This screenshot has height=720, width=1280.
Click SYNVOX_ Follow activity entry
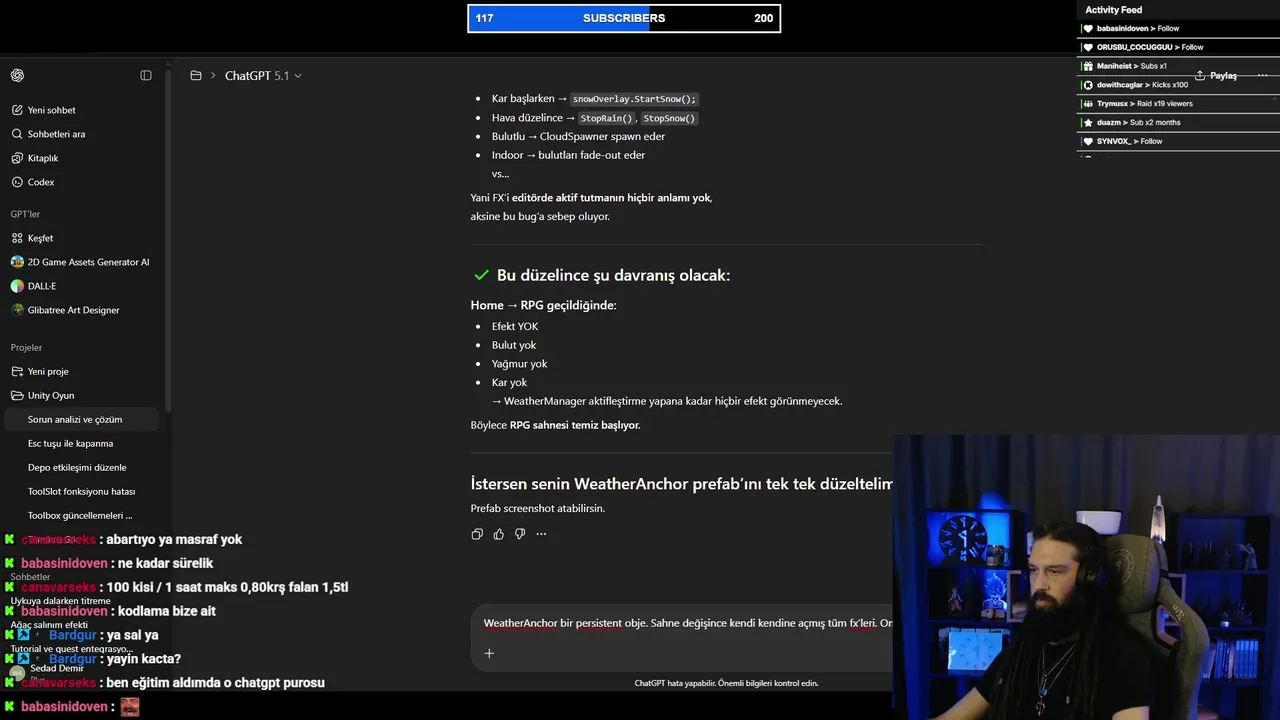coord(1122,142)
